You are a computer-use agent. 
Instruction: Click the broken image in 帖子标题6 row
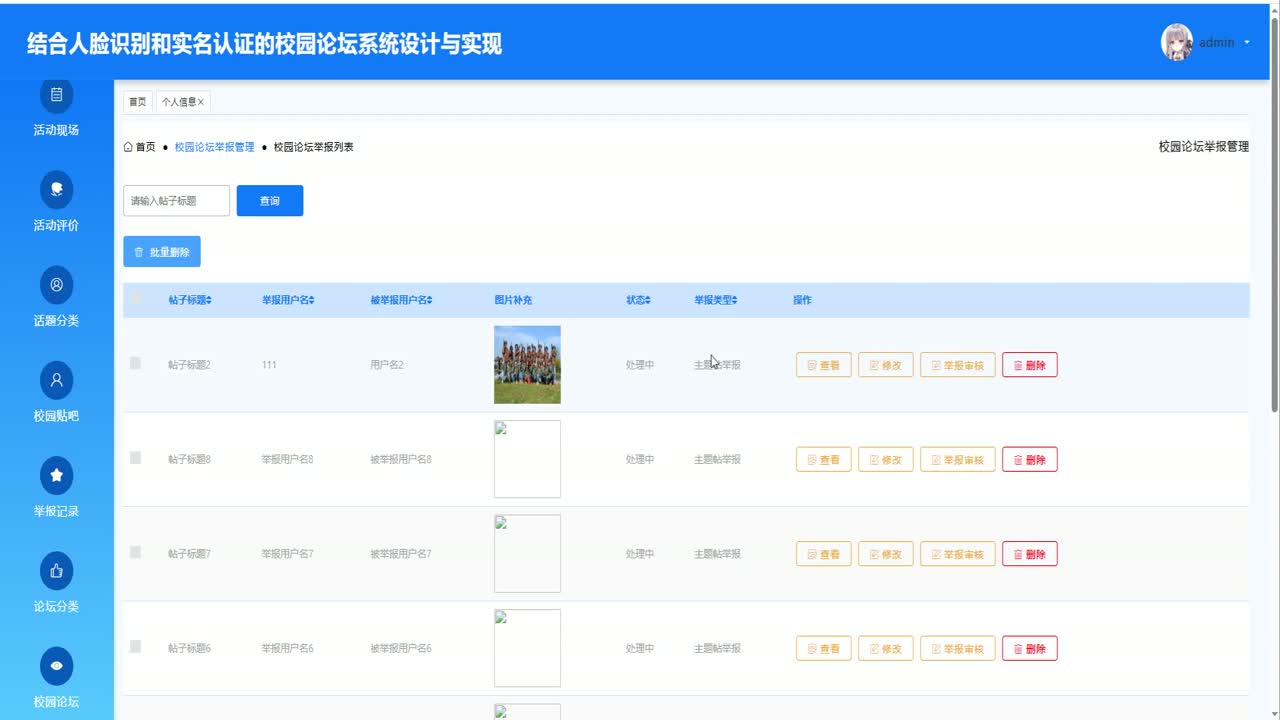(527, 648)
